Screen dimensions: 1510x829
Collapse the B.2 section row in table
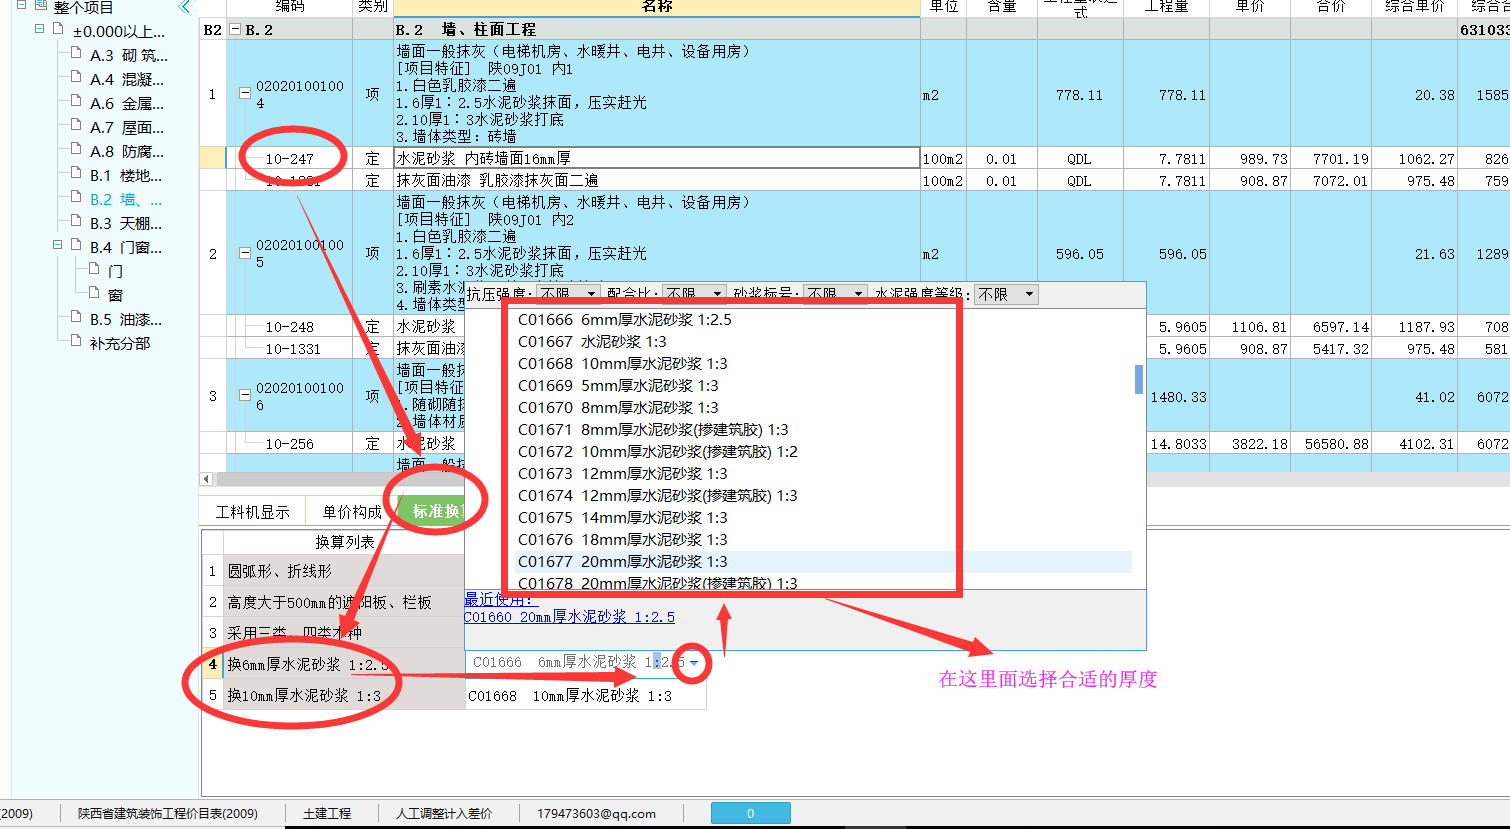tap(235, 30)
